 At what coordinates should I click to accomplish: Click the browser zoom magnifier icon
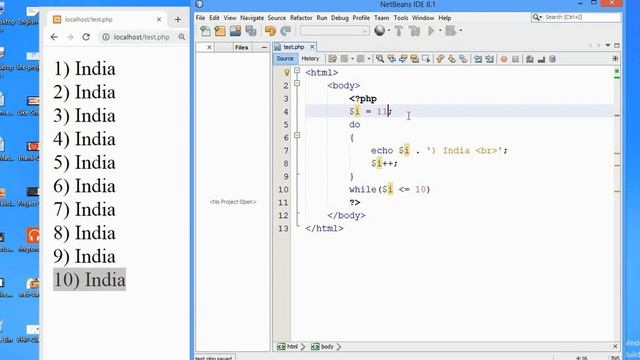[x=182, y=37]
